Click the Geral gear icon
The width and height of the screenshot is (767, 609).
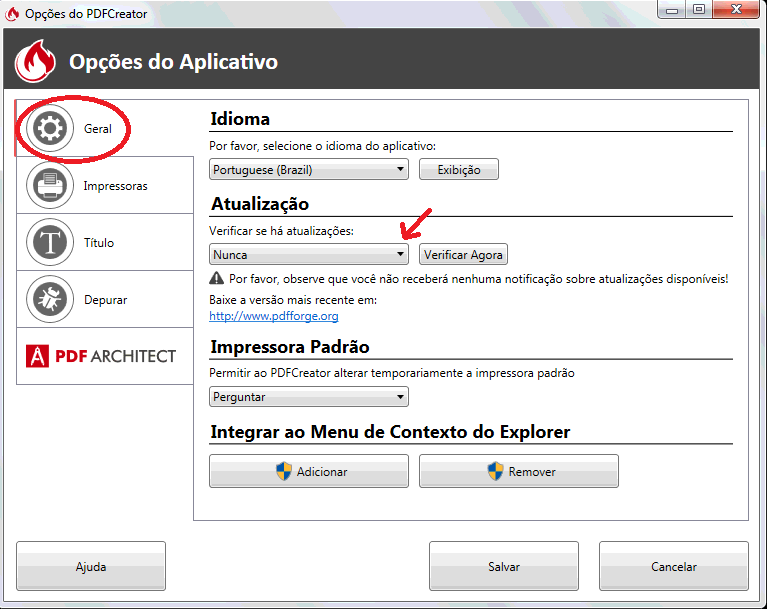50,128
